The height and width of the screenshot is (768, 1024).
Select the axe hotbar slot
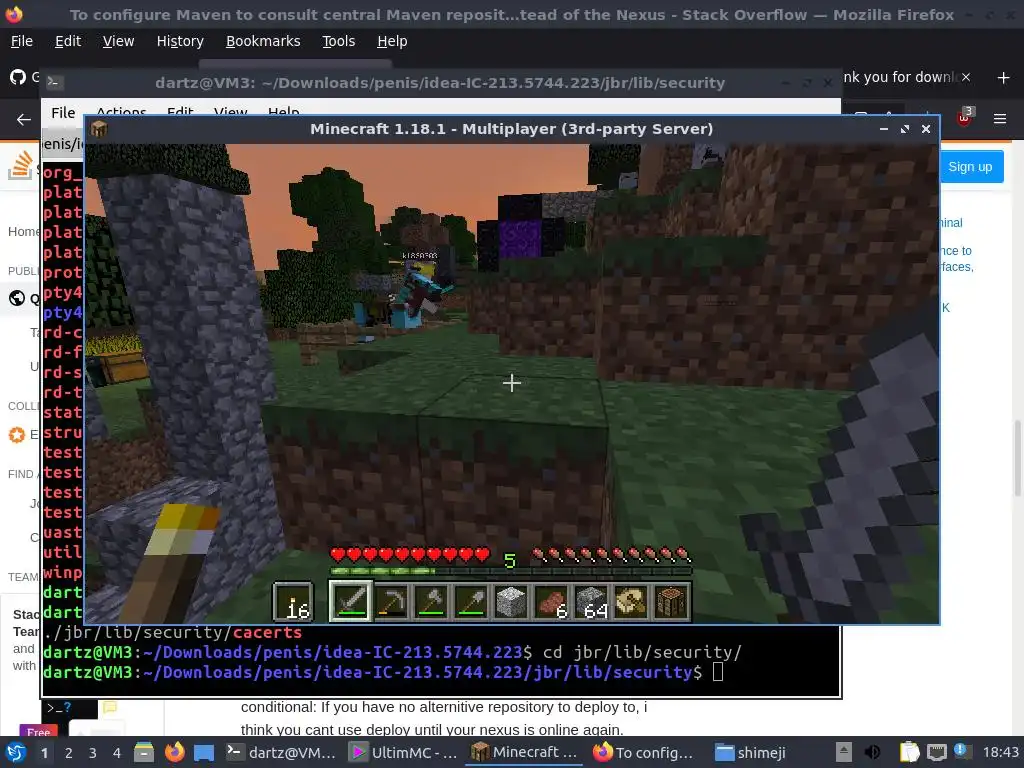[x=431, y=601]
